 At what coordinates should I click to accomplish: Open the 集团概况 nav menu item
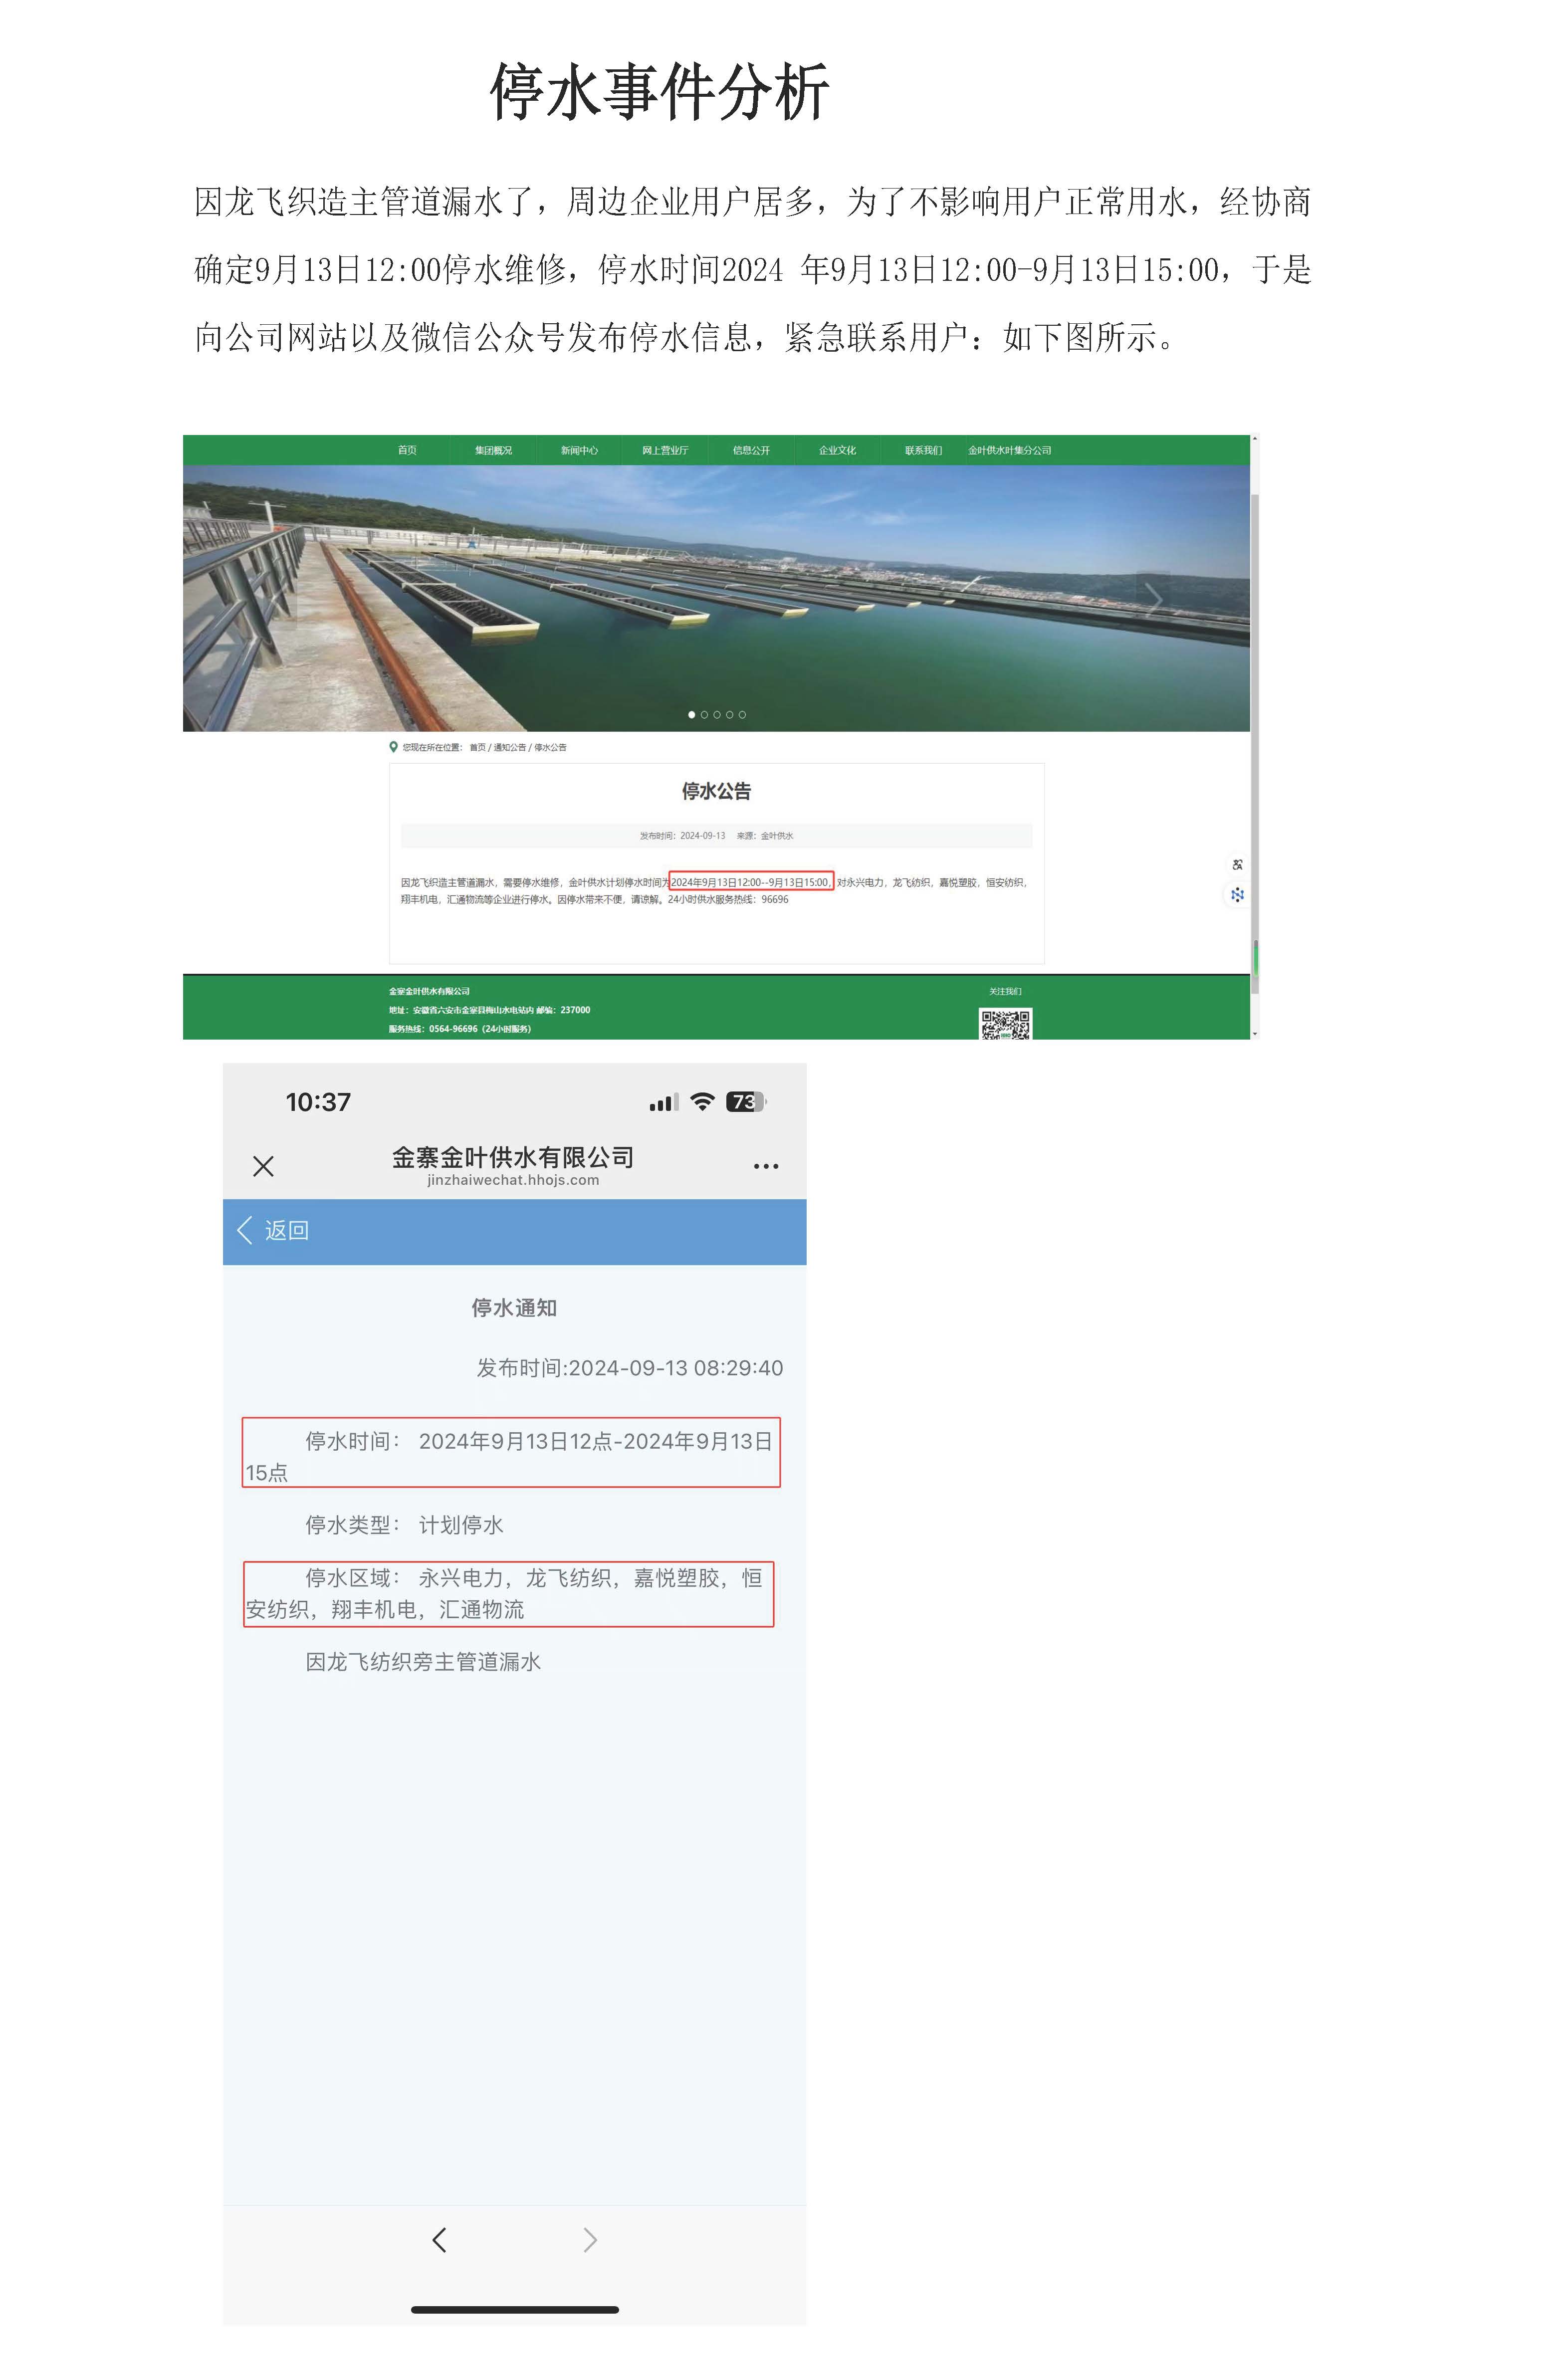pos(493,450)
